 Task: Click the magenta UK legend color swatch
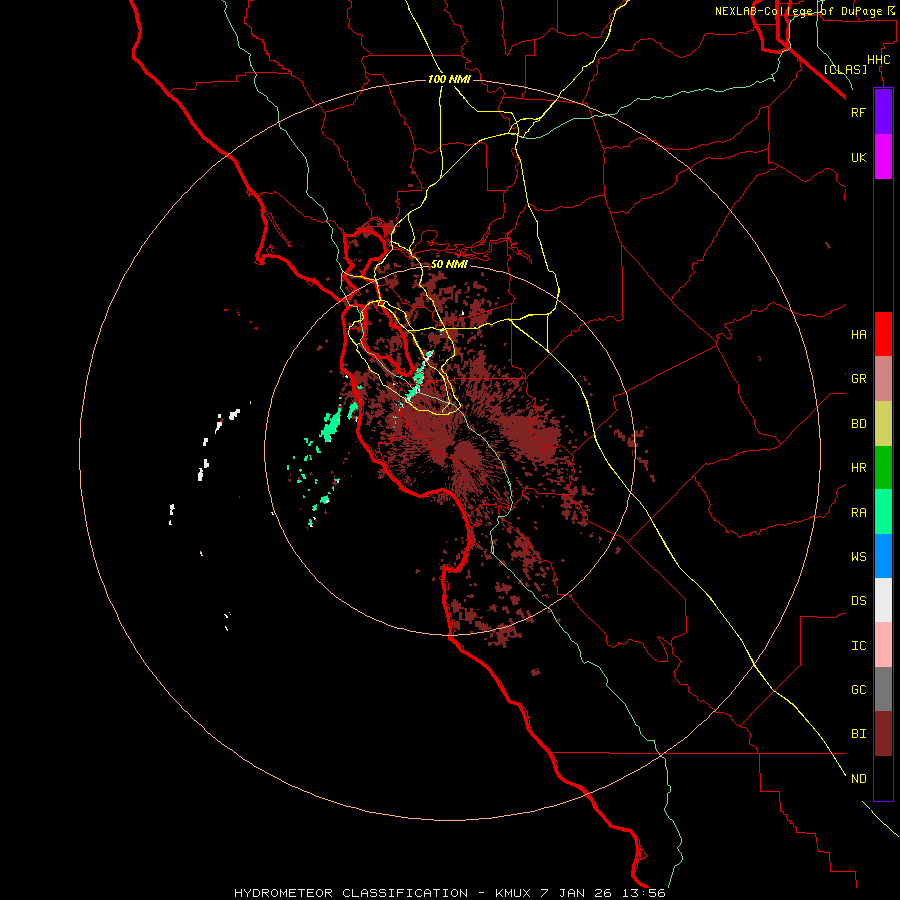click(883, 157)
